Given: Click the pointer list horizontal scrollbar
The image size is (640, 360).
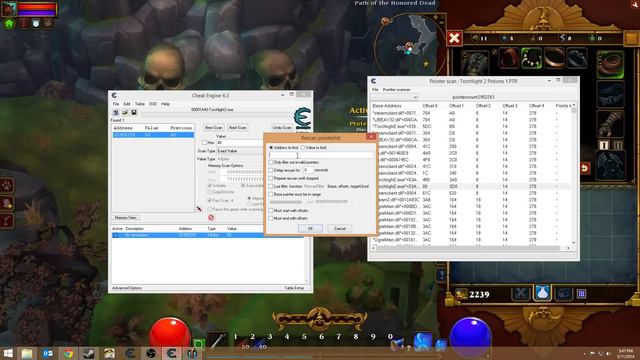Looking at the screenshot, I should pos(470,248).
